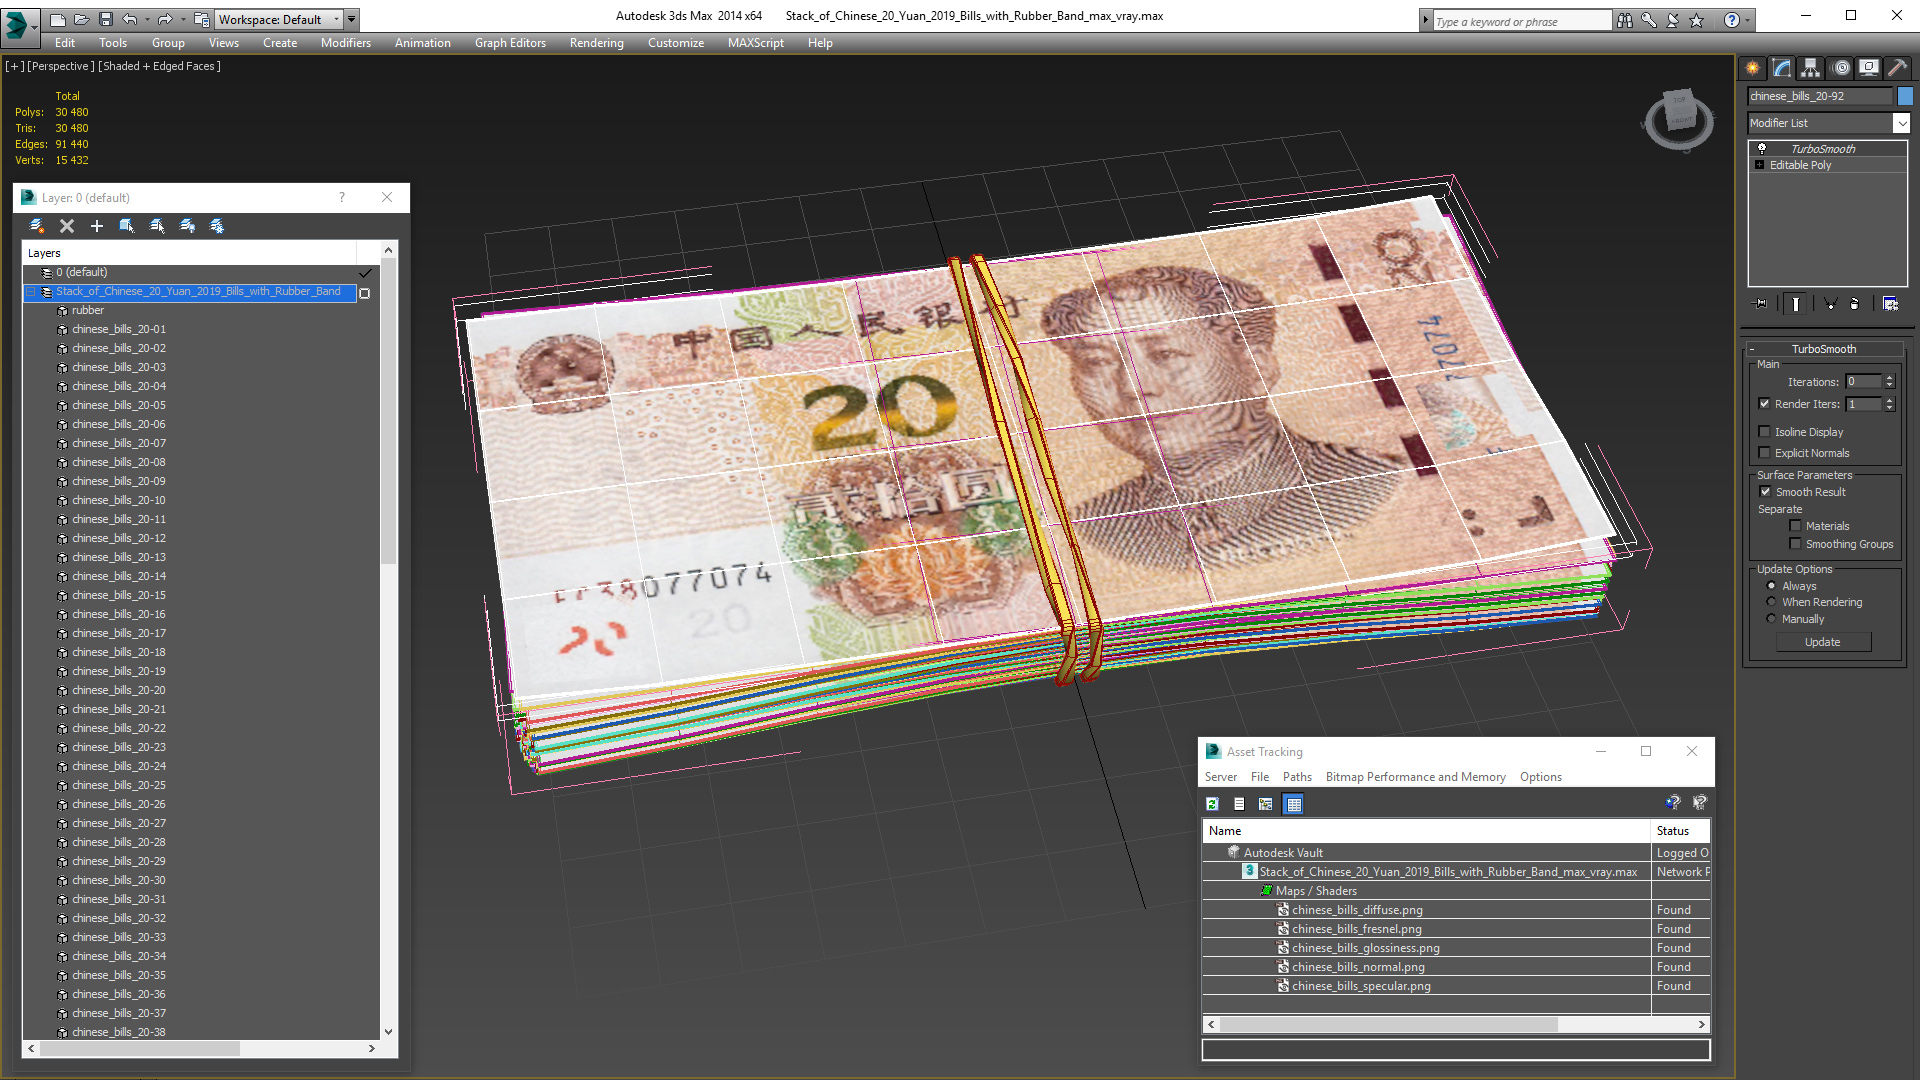Image resolution: width=1920 pixels, height=1080 pixels.
Task: Open the Workspace: Default dropdown
Action: pos(279,20)
